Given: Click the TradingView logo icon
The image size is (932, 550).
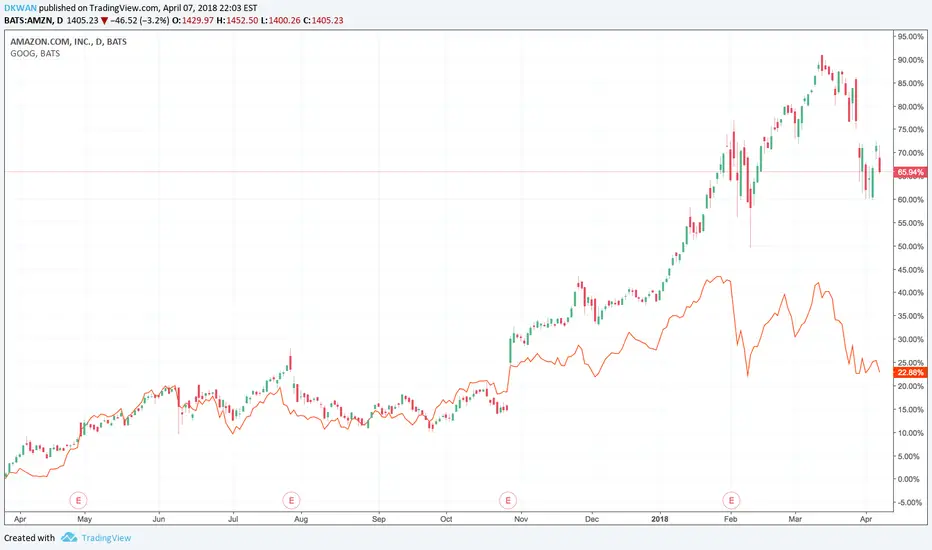Looking at the screenshot, I should click(69, 538).
